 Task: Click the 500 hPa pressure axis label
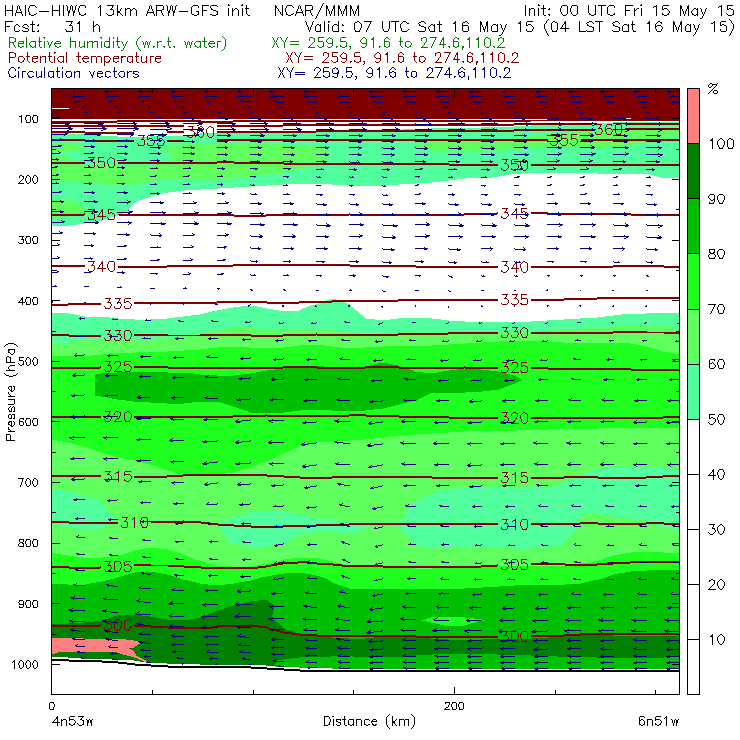tap(28, 362)
